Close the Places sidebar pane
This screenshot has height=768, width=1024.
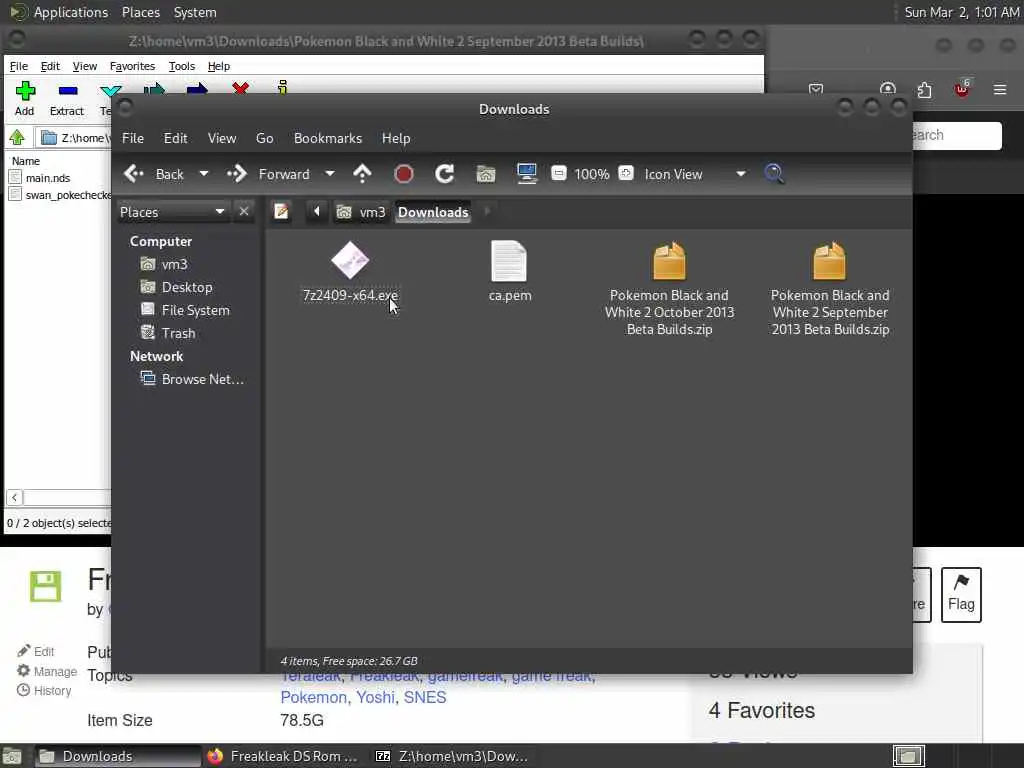(244, 212)
